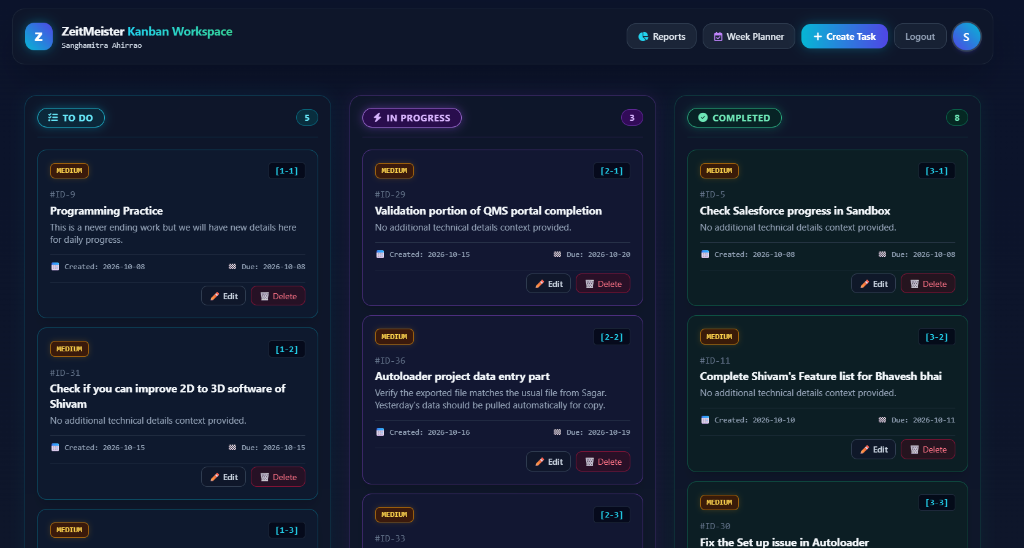Viewport: 1024px width, 548px height.
Task: Click MEDIUM badge on Autoloader data entry card
Action: pyautogui.click(x=394, y=336)
